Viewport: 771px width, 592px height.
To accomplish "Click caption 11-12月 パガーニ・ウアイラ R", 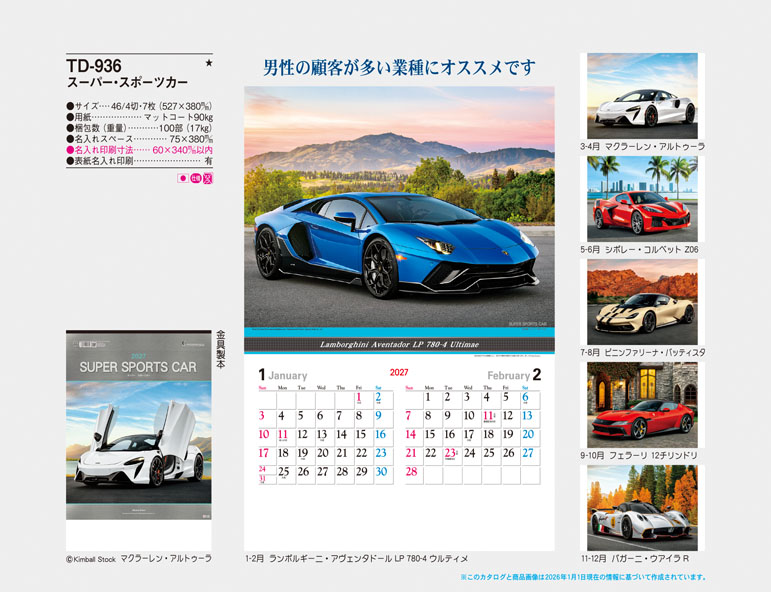I will click(x=635, y=559).
